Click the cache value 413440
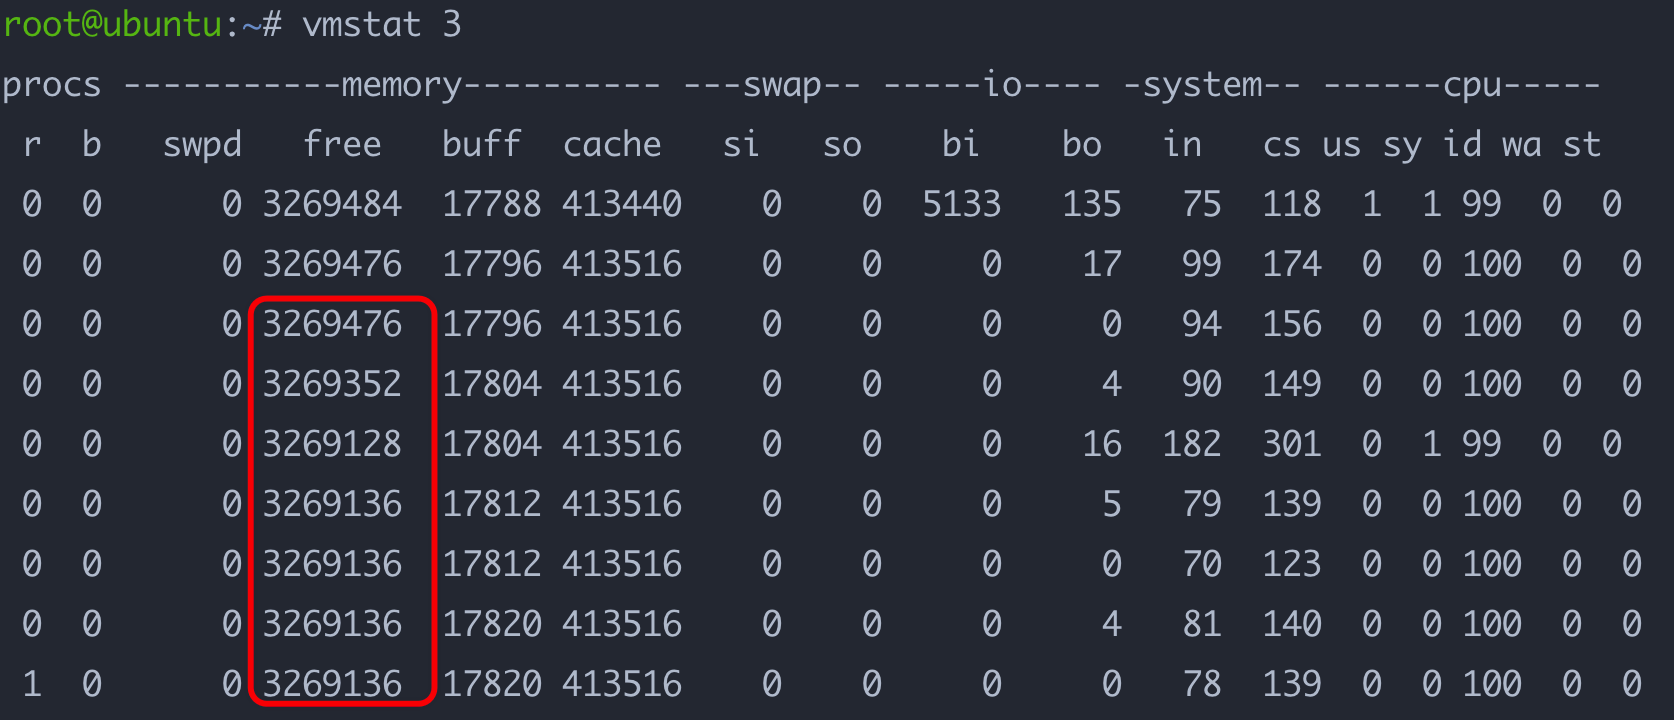Image resolution: width=1674 pixels, height=720 pixels. (622, 205)
